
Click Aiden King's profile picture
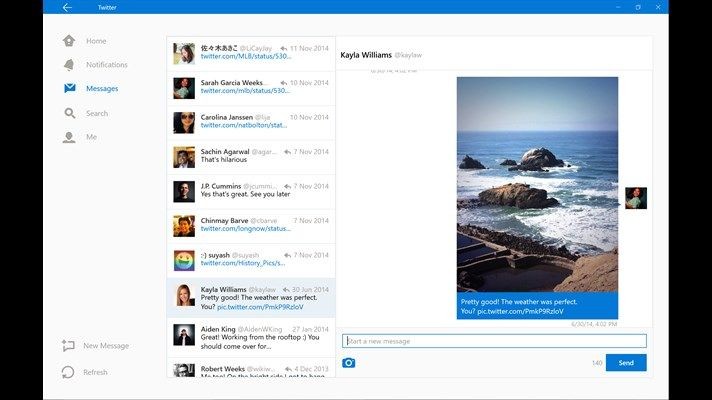coord(184,335)
